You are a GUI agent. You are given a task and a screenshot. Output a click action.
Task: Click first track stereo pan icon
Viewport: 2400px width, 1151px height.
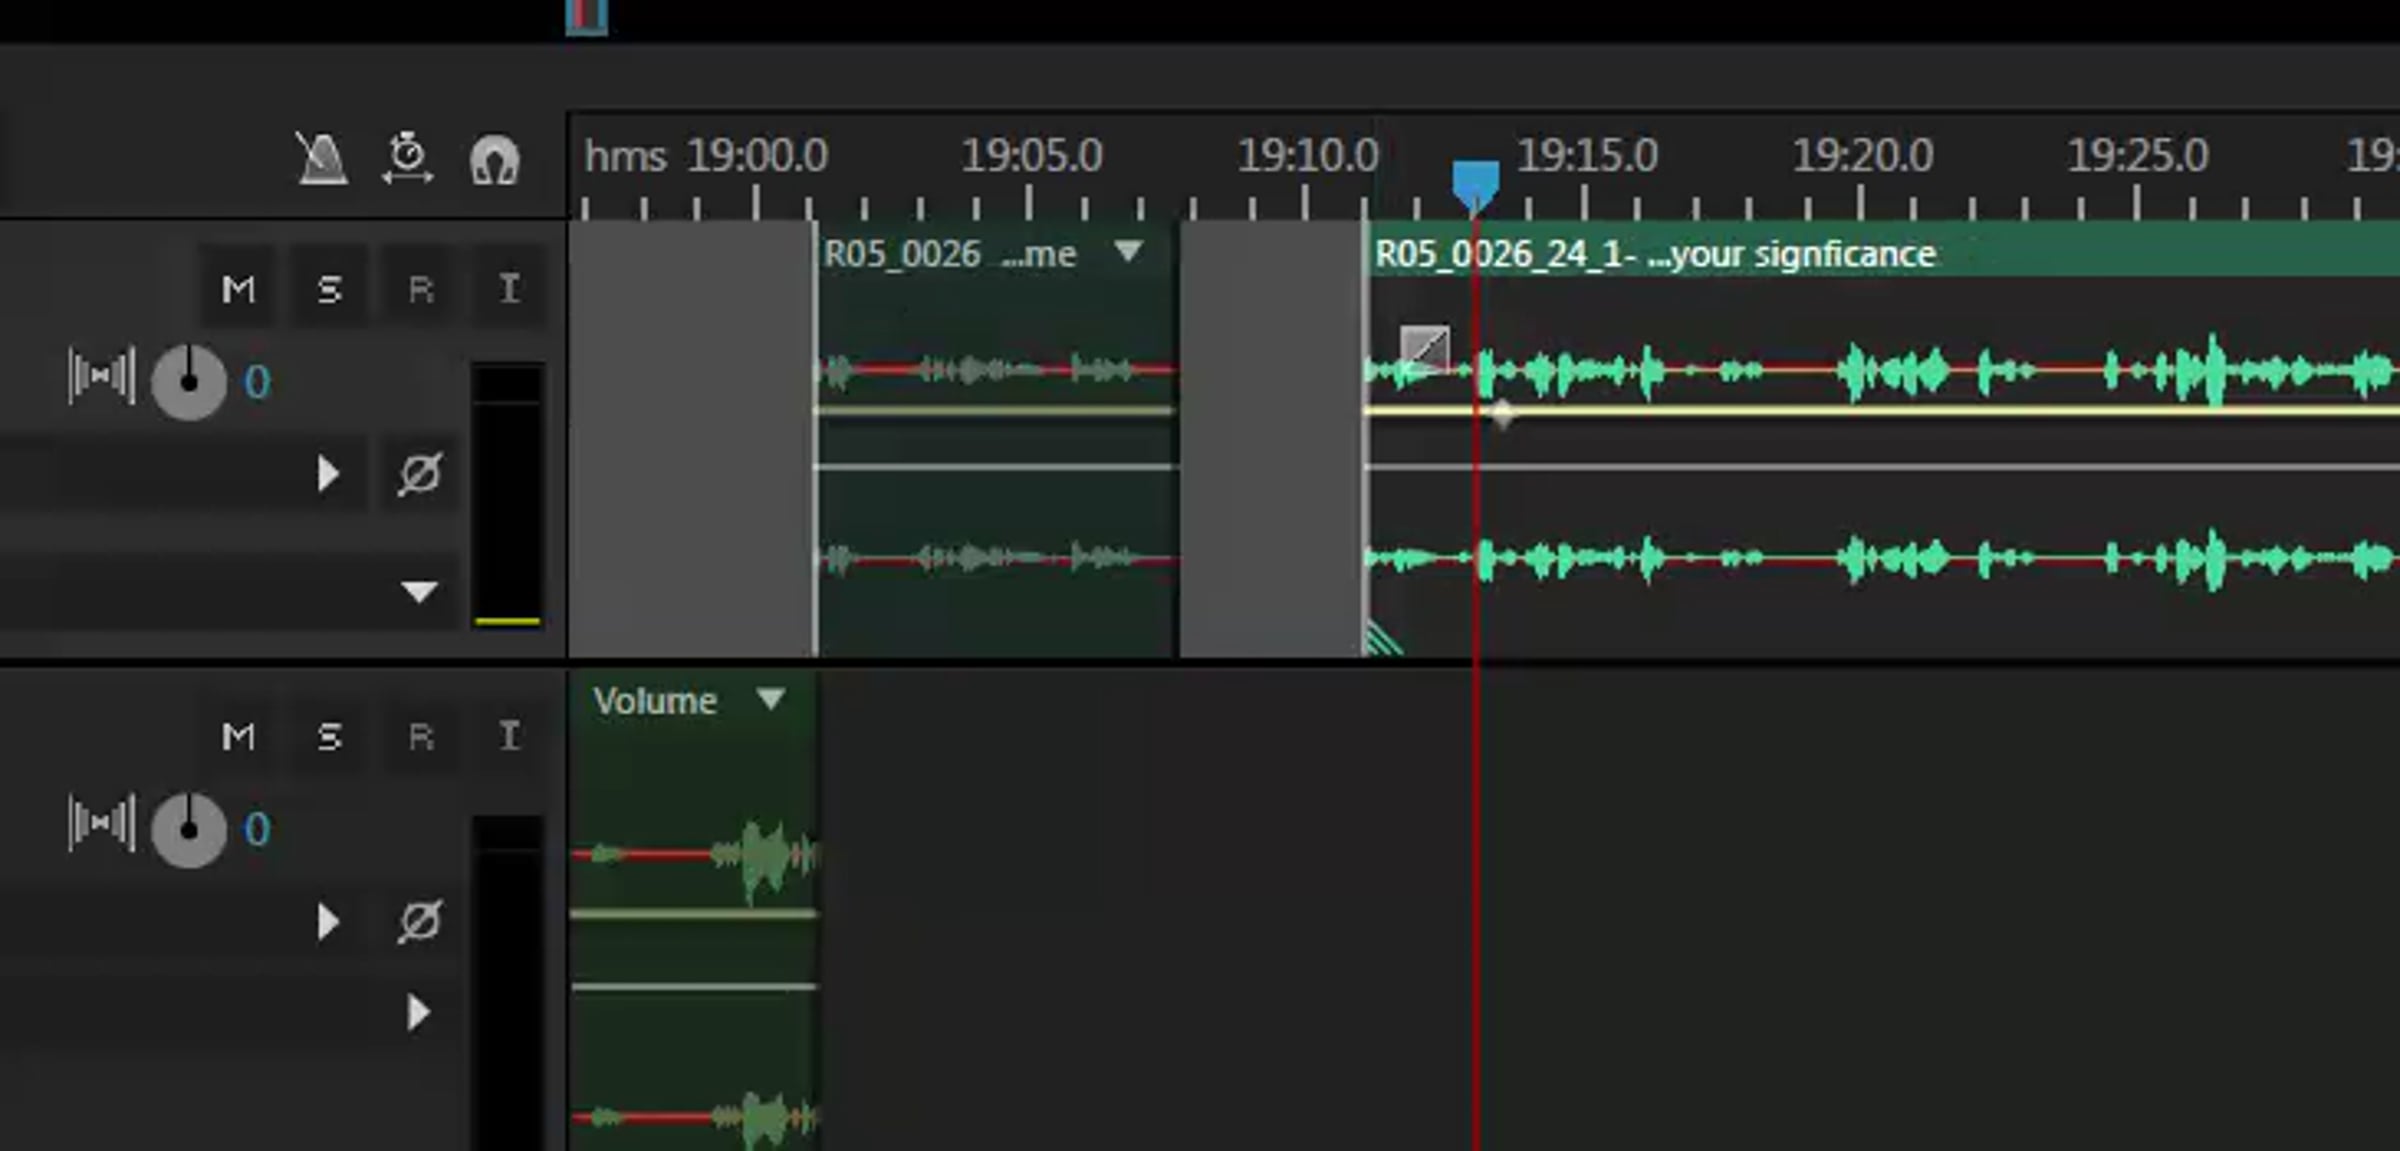pos(101,378)
